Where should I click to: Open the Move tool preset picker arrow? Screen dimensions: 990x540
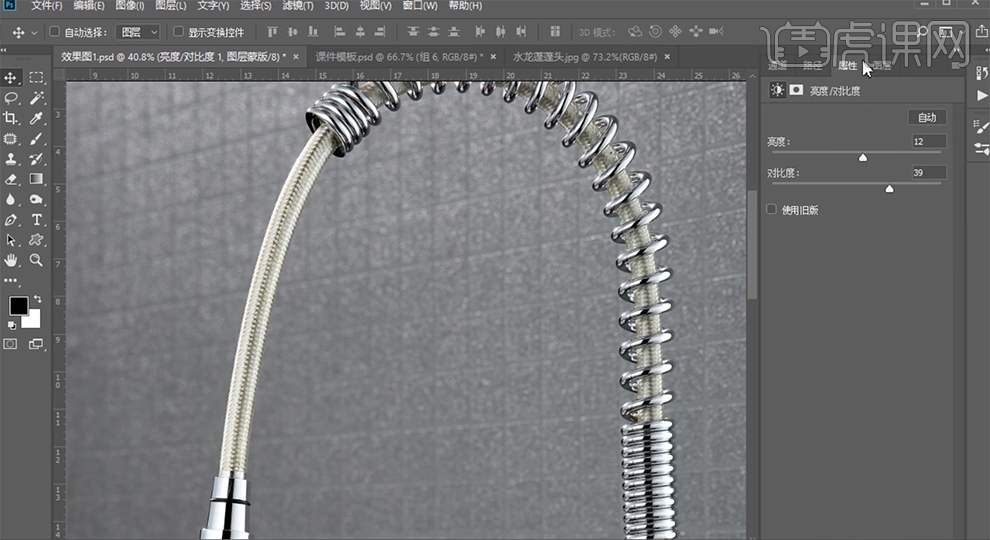(x=34, y=32)
